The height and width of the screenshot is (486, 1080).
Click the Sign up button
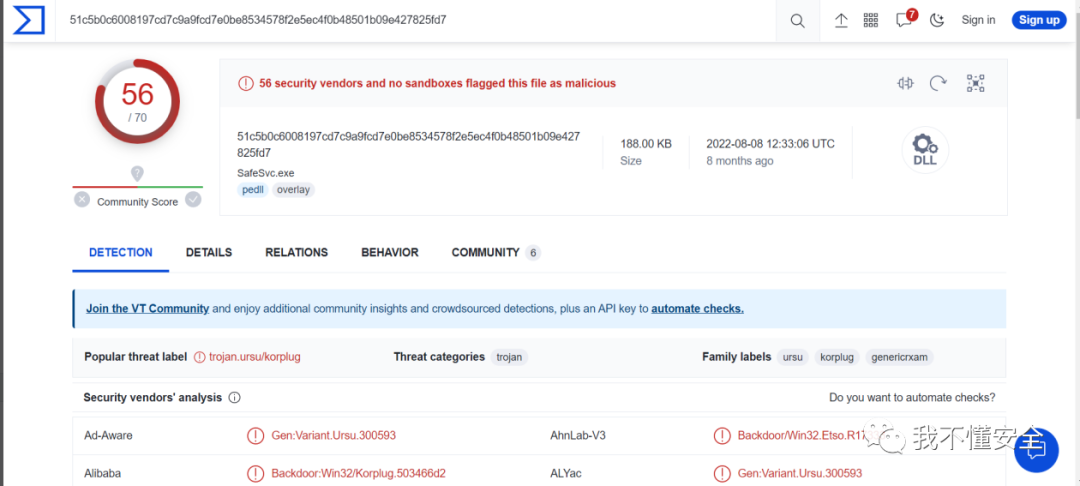pyautogui.click(x=1039, y=20)
